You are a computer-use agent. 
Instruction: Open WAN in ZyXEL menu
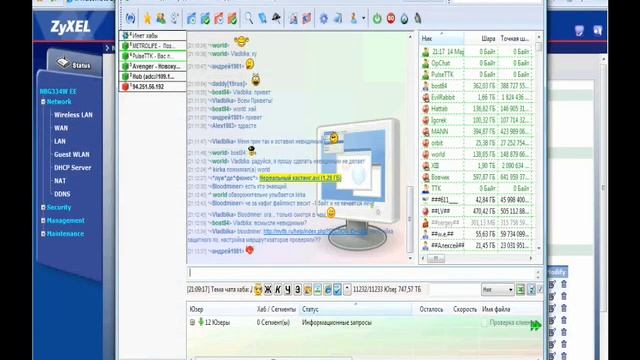(61, 128)
